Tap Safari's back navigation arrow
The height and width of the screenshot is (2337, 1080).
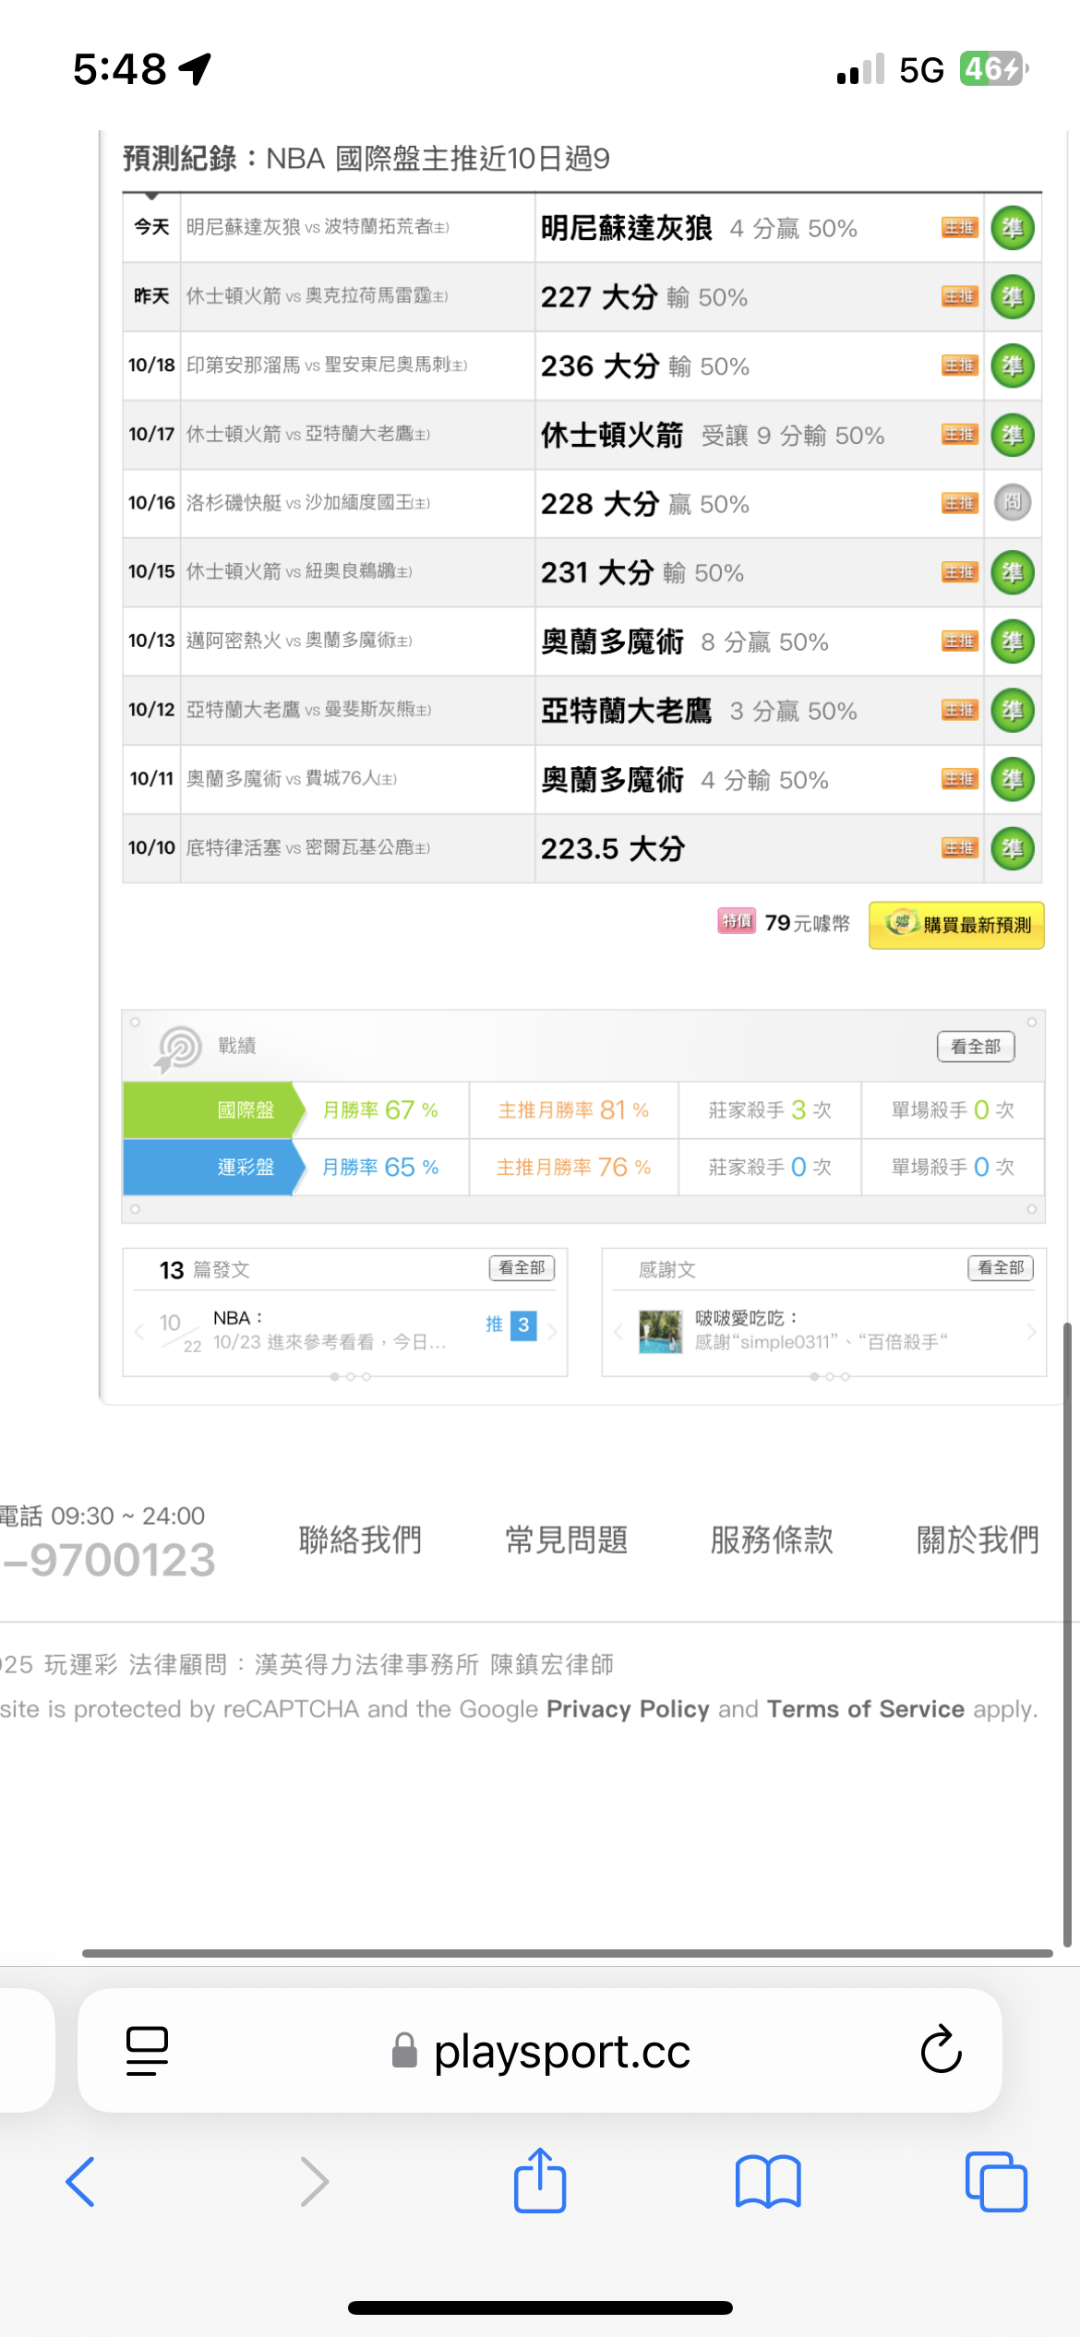(x=80, y=2181)
